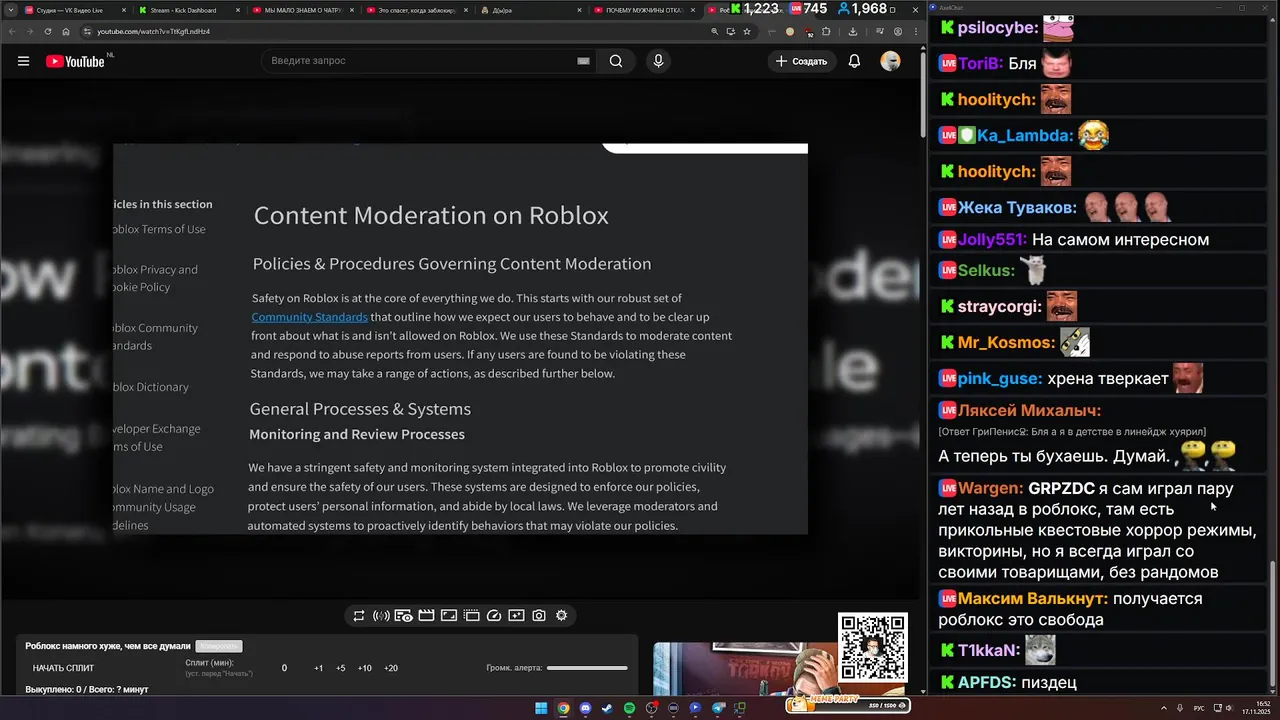
Task: Start voice search with the microphone icon
Action: (x=658, y=61)
